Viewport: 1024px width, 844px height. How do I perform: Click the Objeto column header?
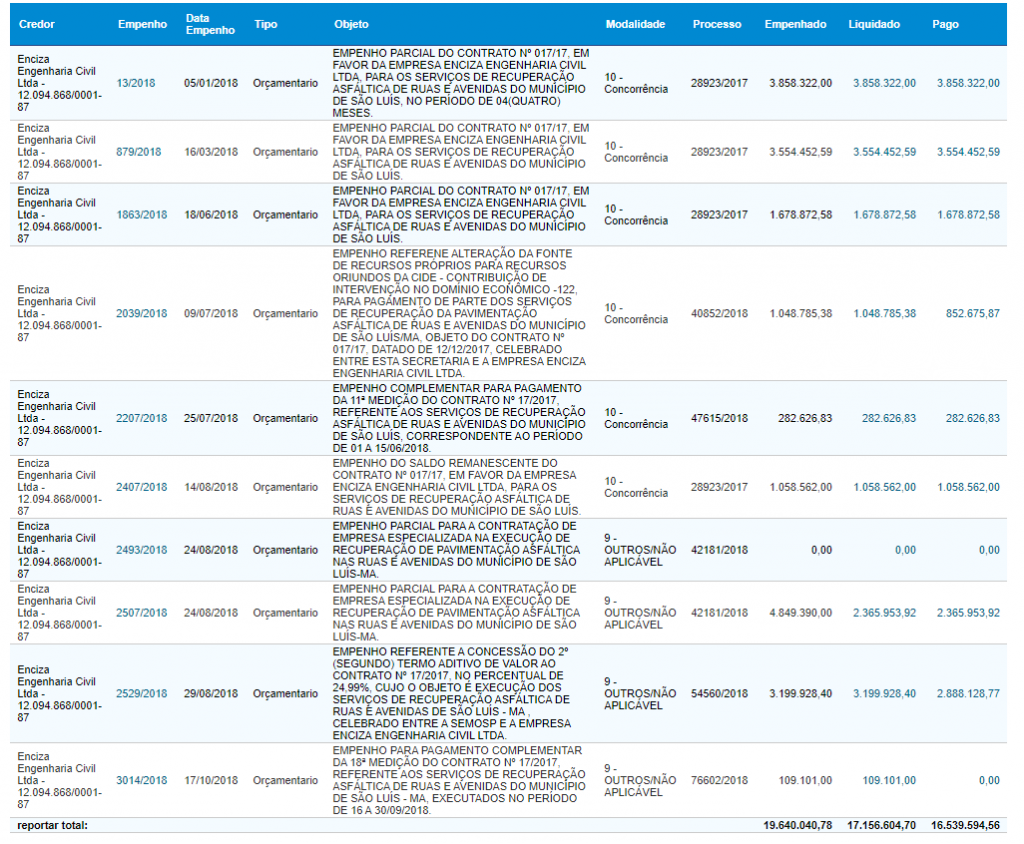351,24
